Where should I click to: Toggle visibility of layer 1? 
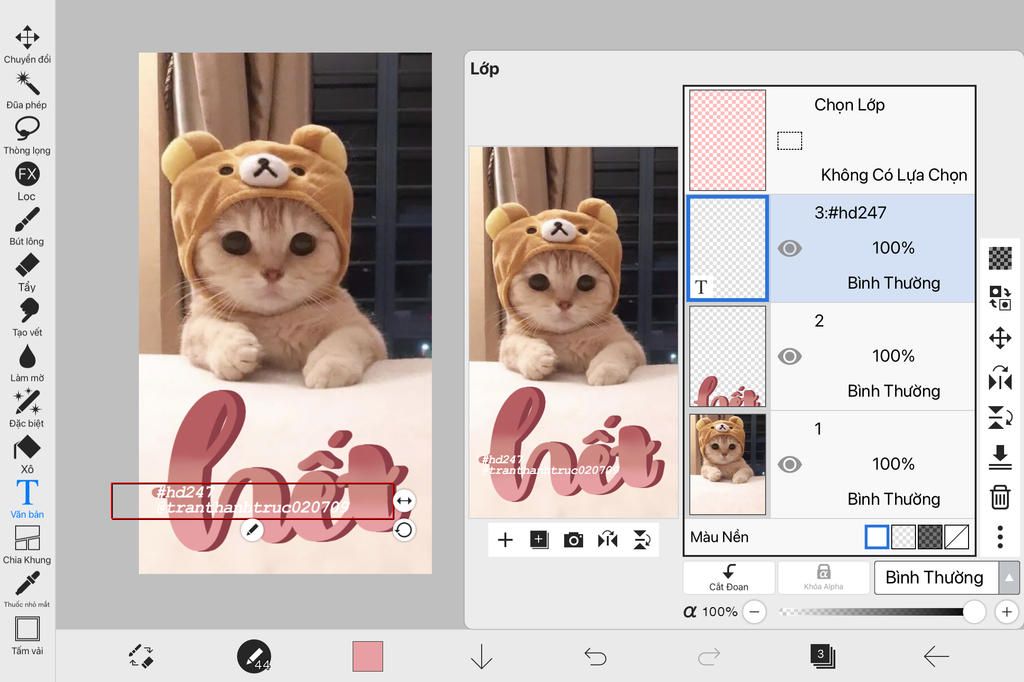790,464
